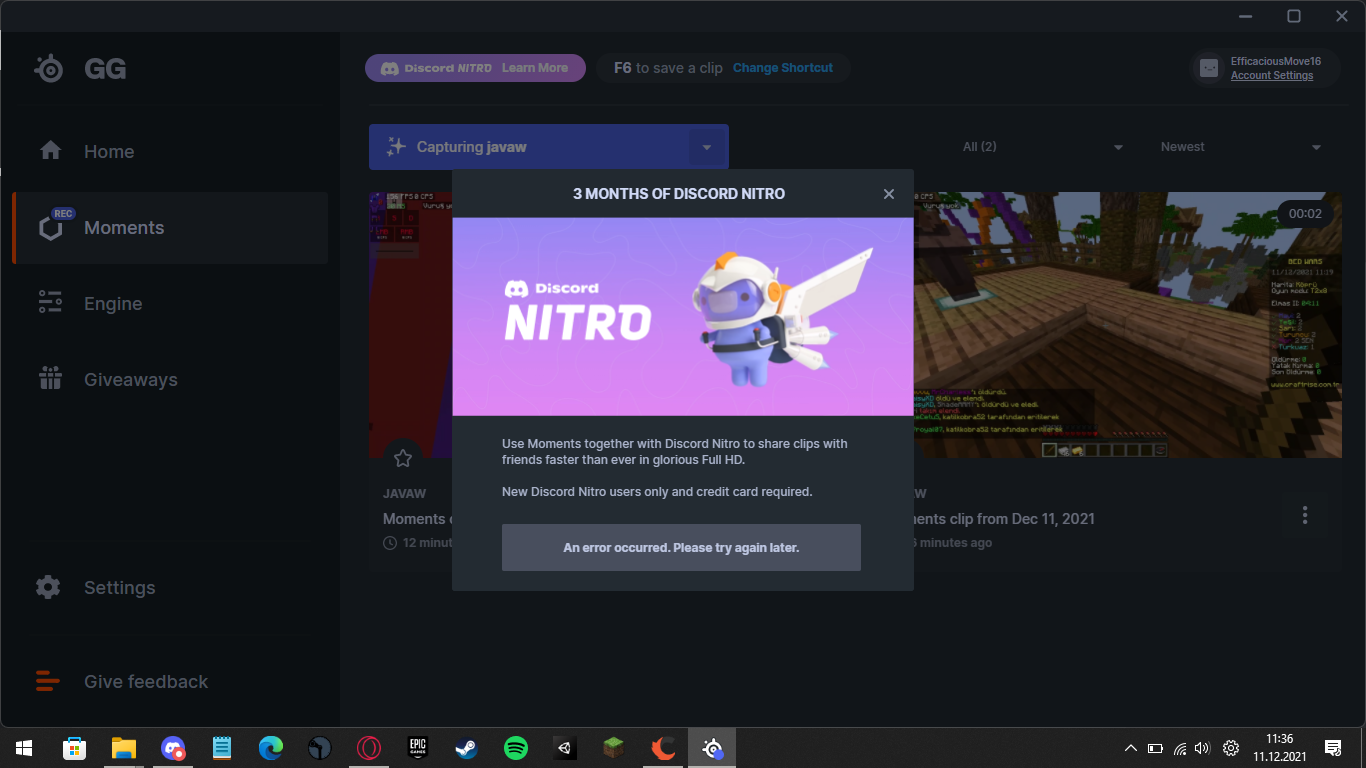This screenshot has width=1366, height=768.
Task: Open Opera GX from the taskbar
Action: tap(369, 748)
